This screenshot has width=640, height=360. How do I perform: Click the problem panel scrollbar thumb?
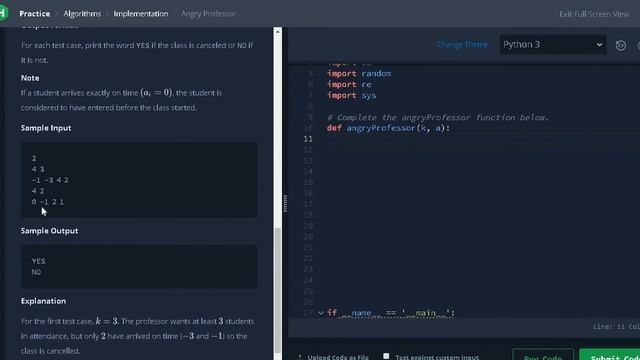278,290
